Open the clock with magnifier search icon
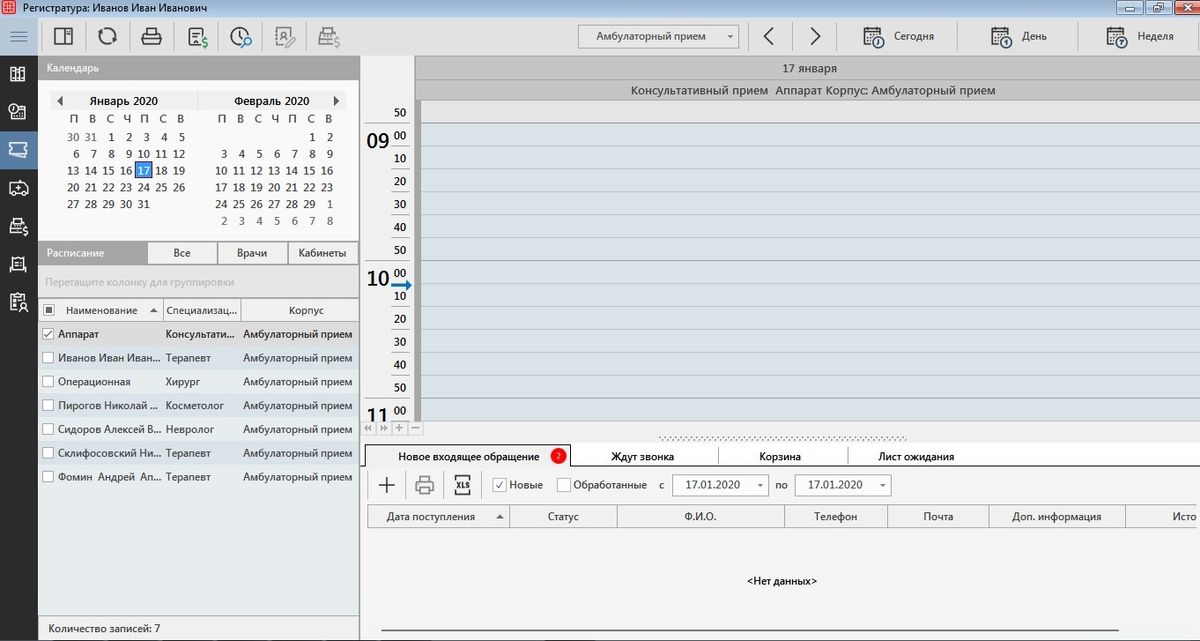 point(240,37)
